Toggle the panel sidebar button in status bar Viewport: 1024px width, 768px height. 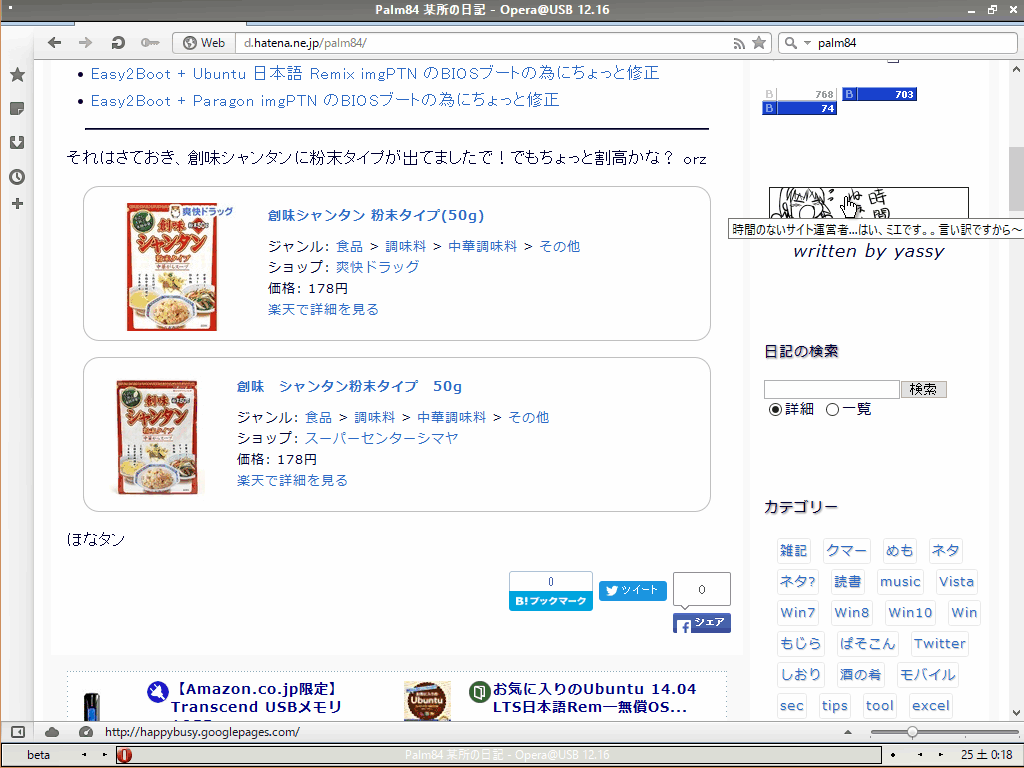pyautogui.click(x=18, y=732)
